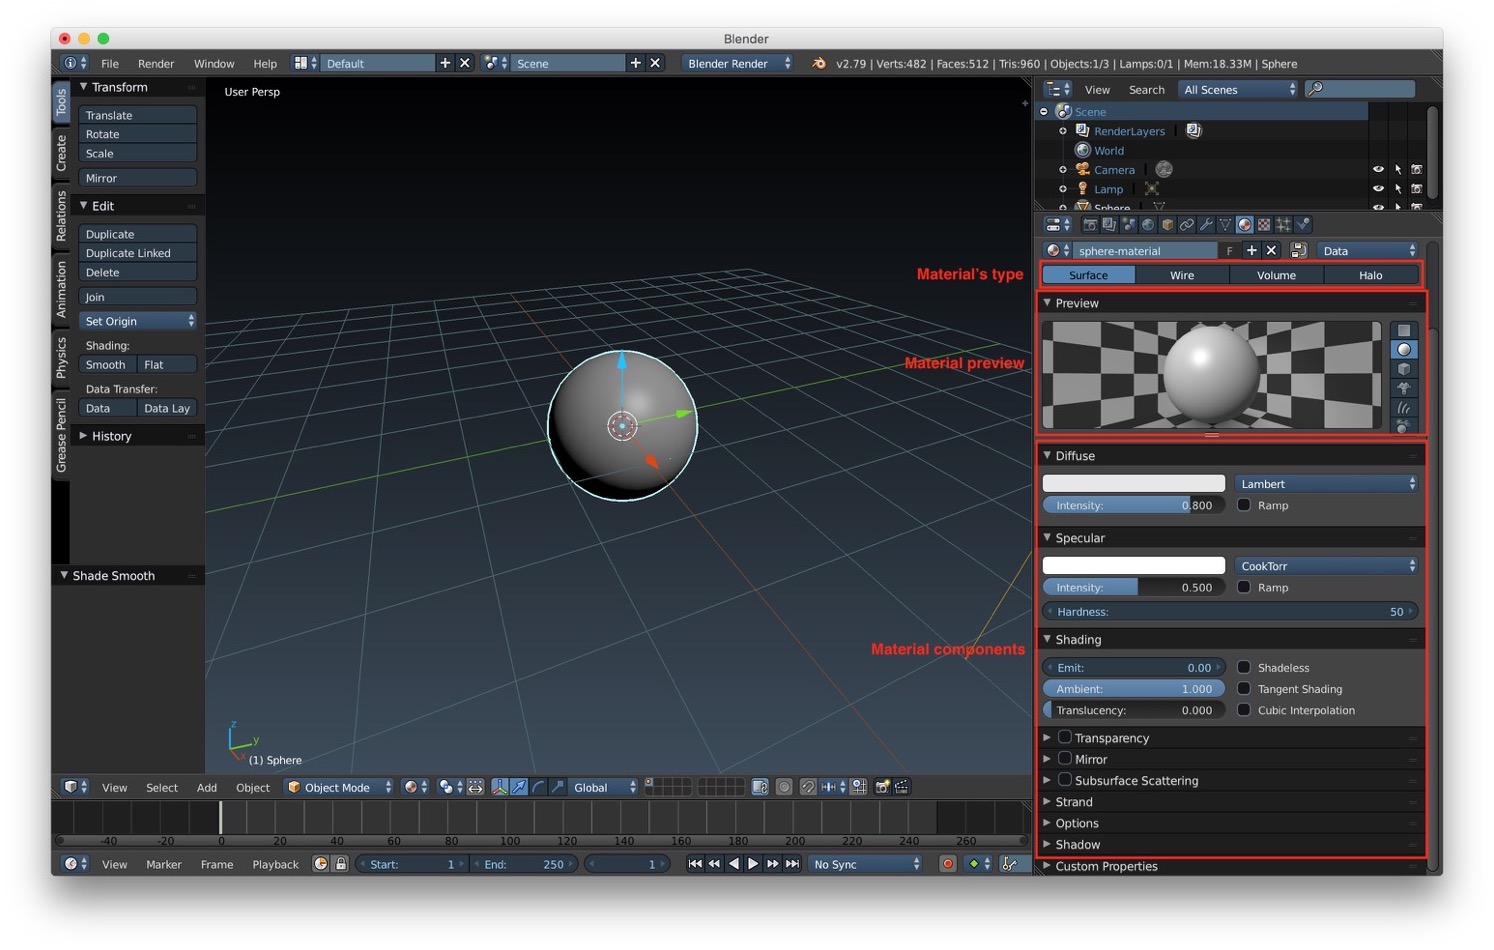The width and height of the screenshot is (1494, 950).
Task: Click the record keyframe red button
Action: click(x=947, y=864)
